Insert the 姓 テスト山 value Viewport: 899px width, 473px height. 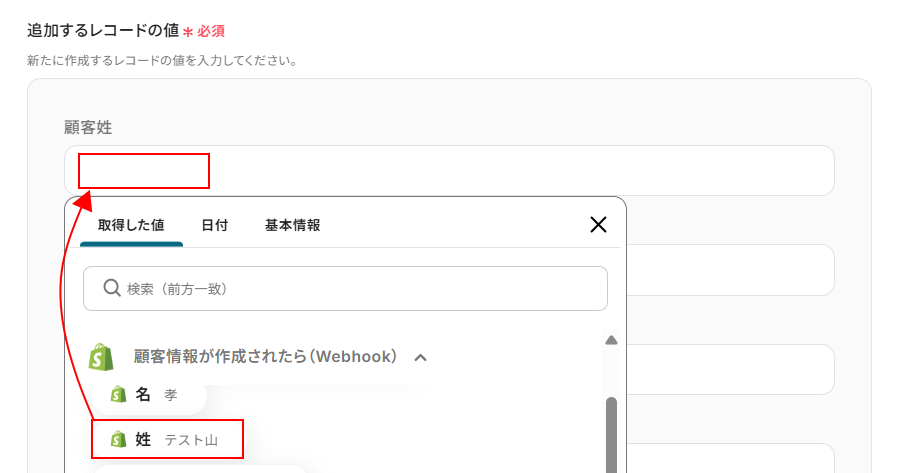(167, 440)
